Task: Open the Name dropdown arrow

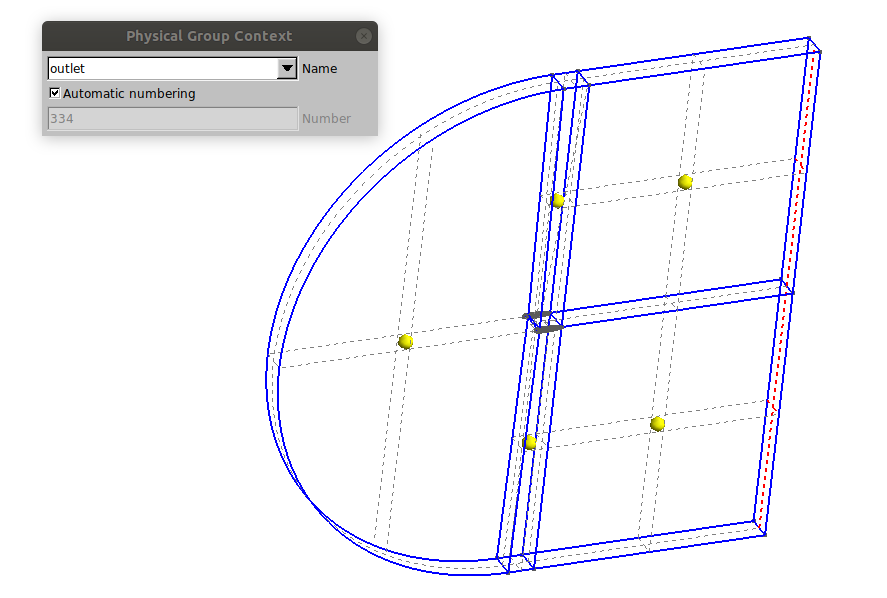Action: coord(287,68)
